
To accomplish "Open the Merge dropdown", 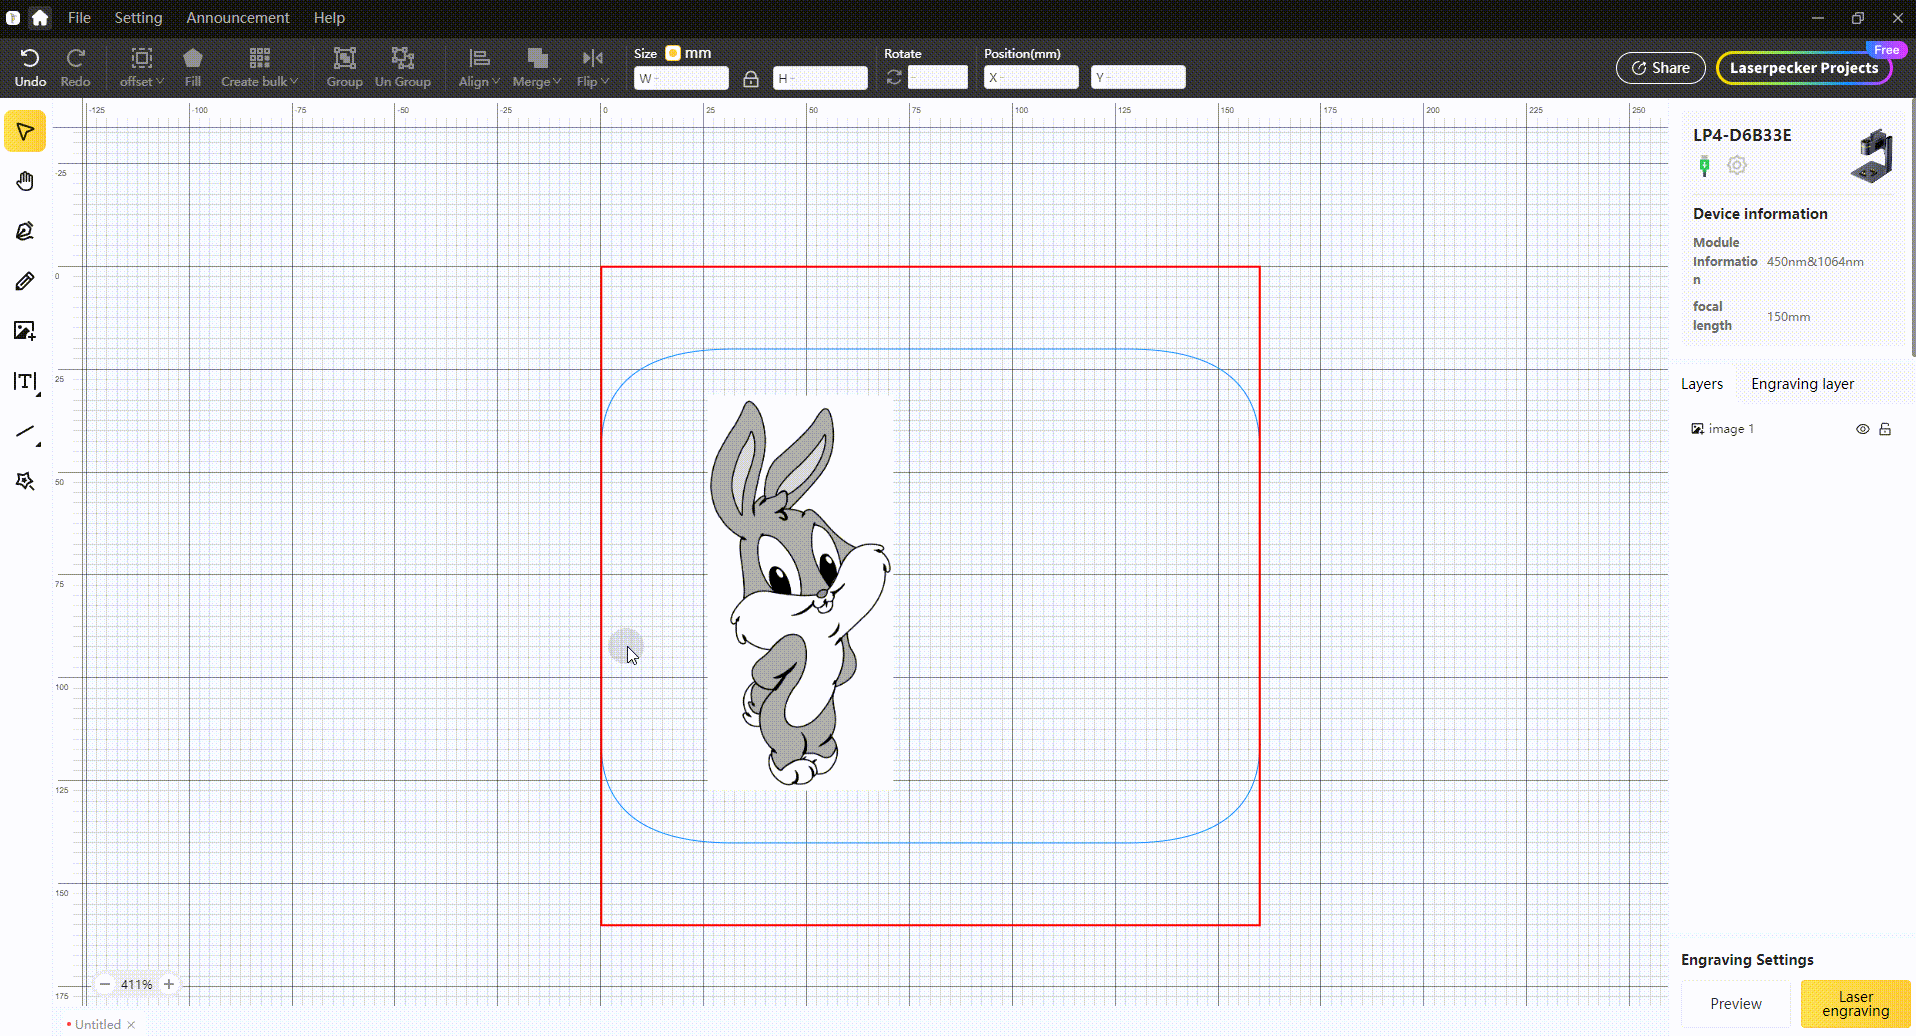I will [537, 68].
